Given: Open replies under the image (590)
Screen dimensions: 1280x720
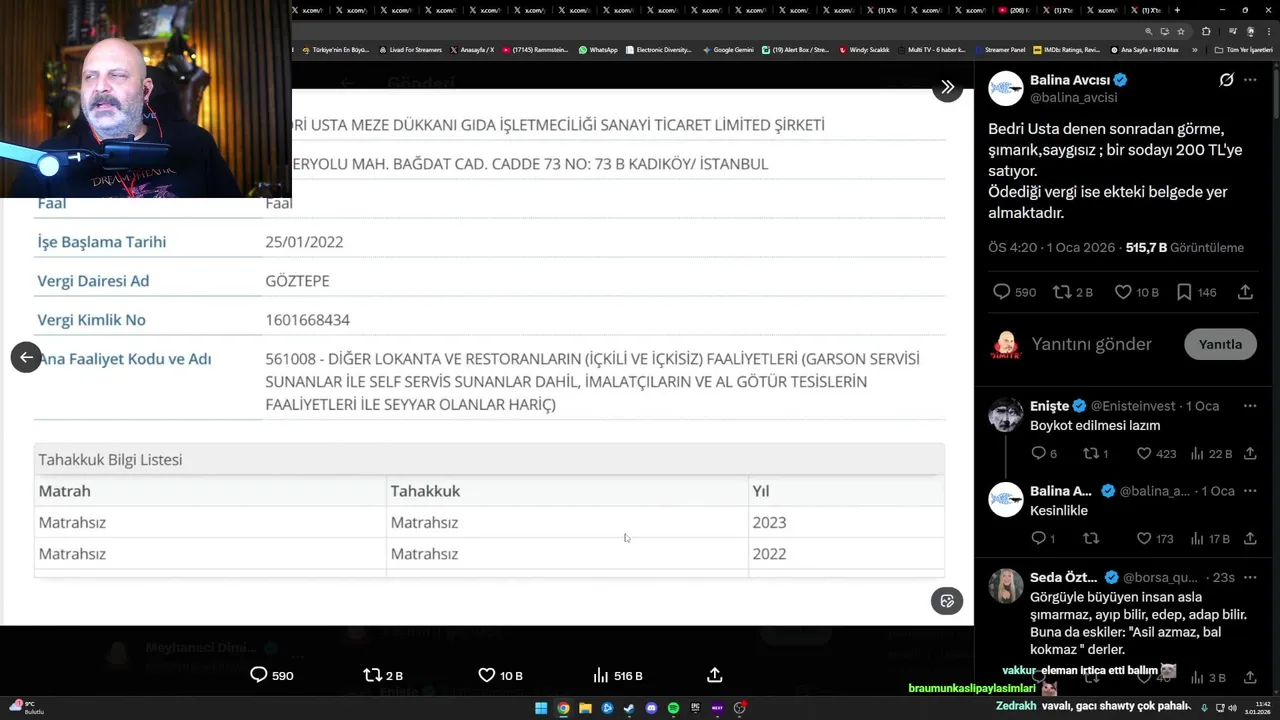Looking at the screenshot, I should pos(271,675).
